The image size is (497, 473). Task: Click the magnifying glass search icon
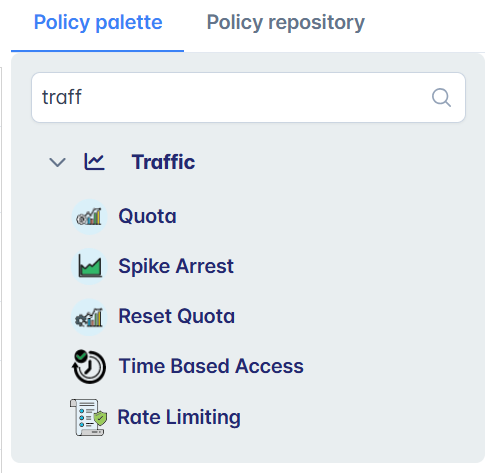pyautogui.click(x=441, y=98)
